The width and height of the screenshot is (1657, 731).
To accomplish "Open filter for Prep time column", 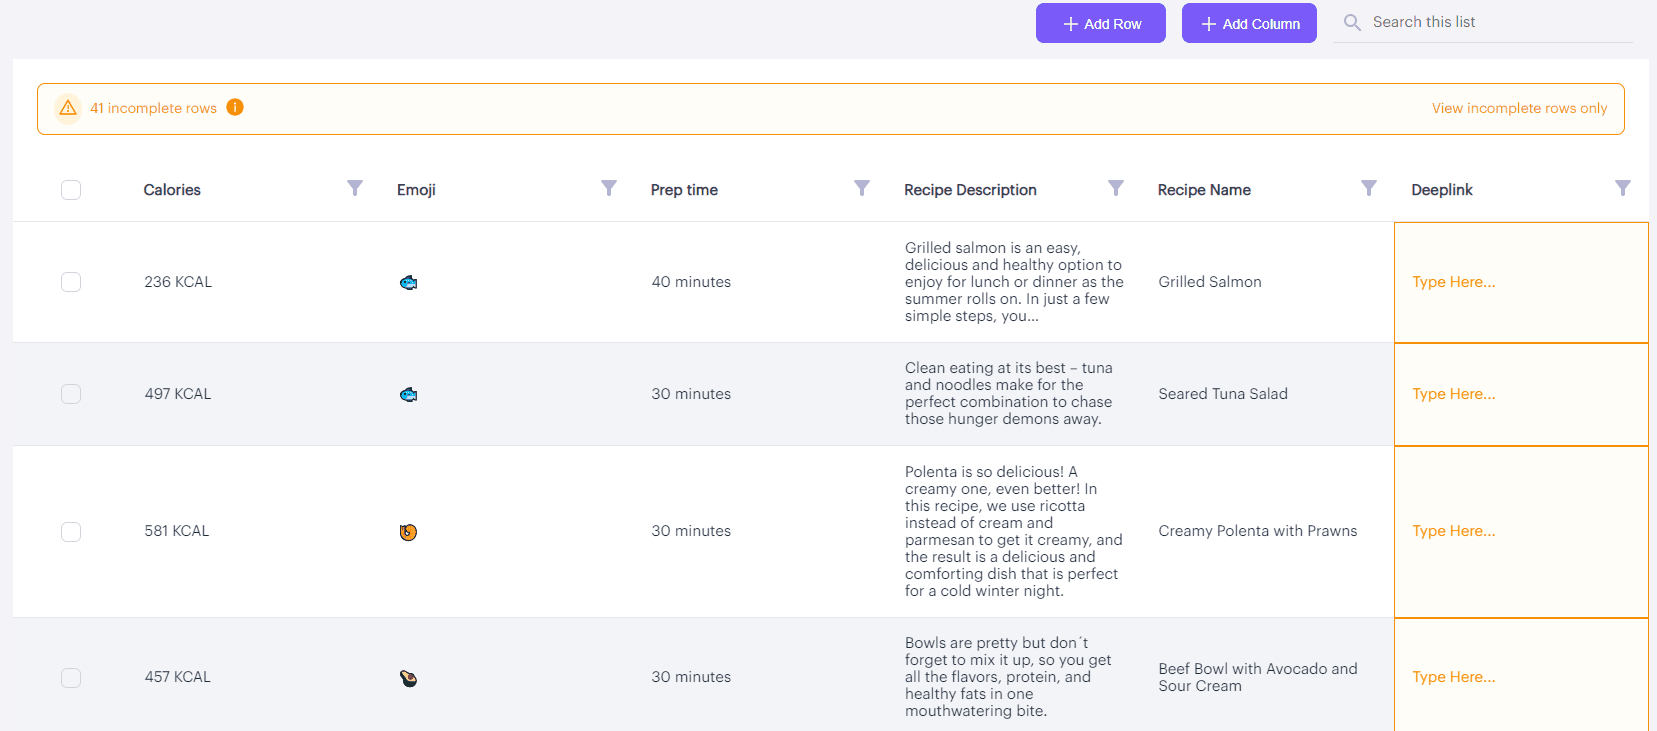I will coord(862,188).
